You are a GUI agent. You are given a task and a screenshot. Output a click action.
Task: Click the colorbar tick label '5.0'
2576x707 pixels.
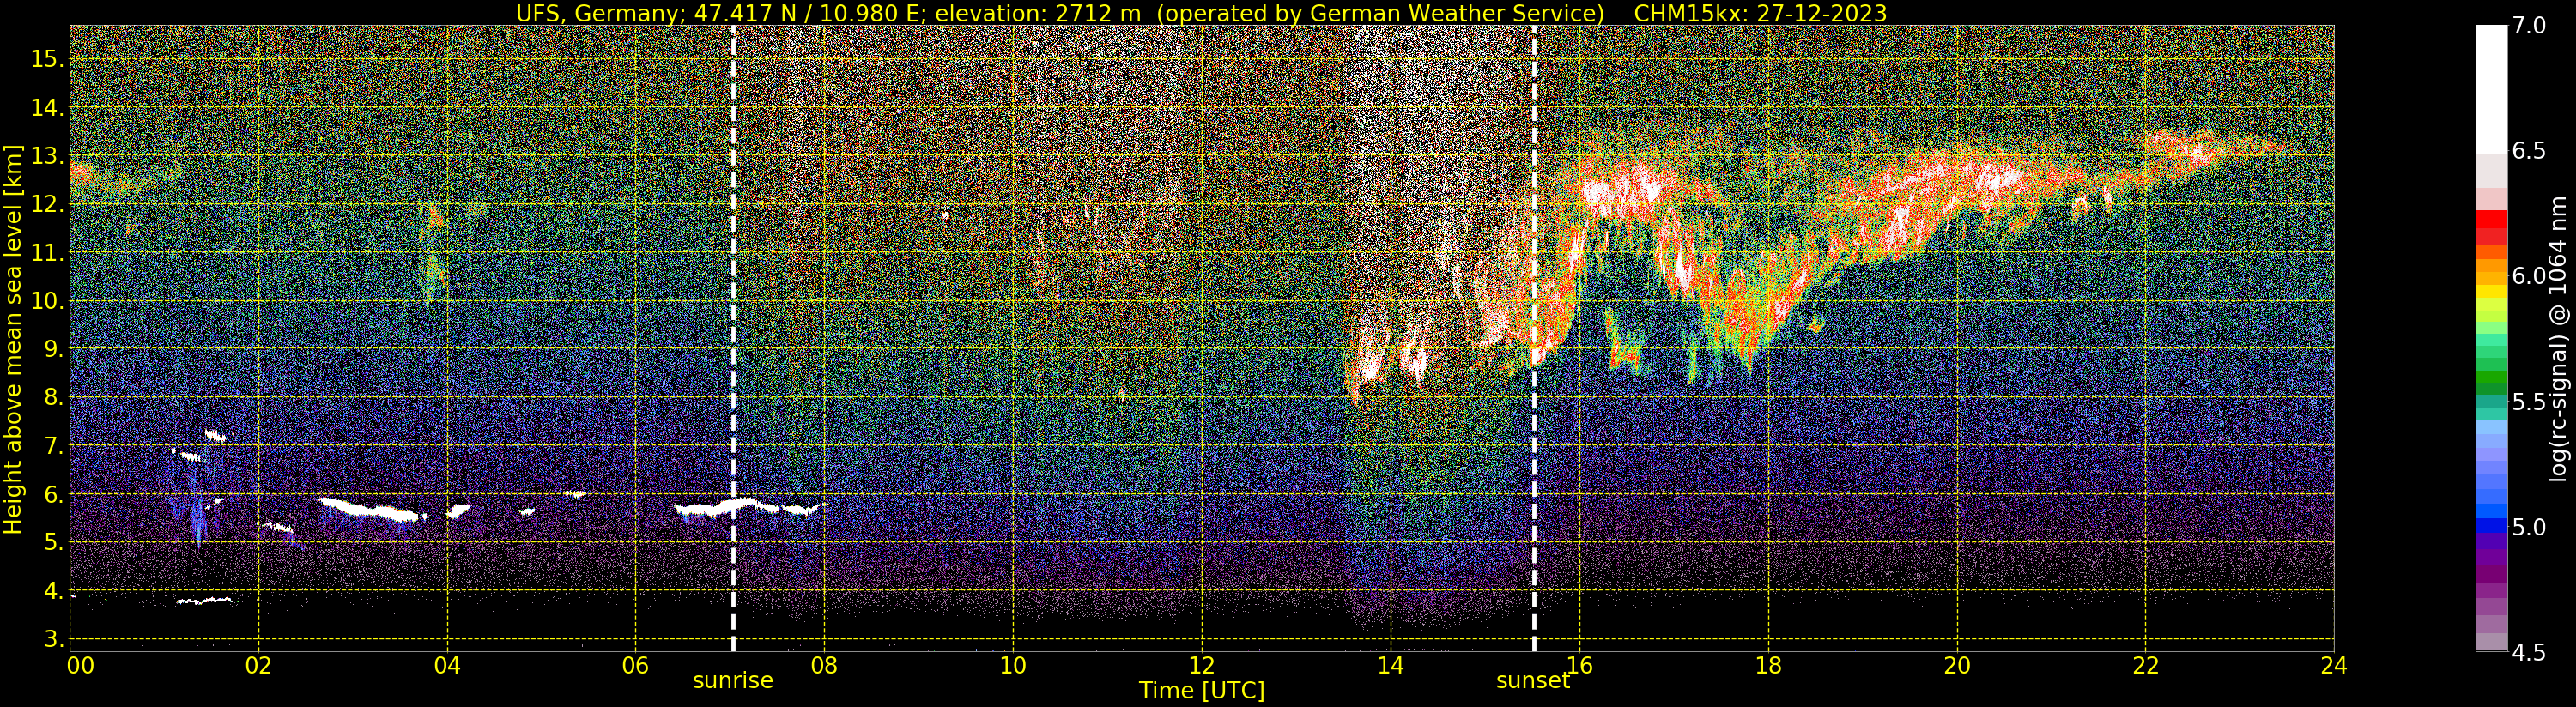2529,527
